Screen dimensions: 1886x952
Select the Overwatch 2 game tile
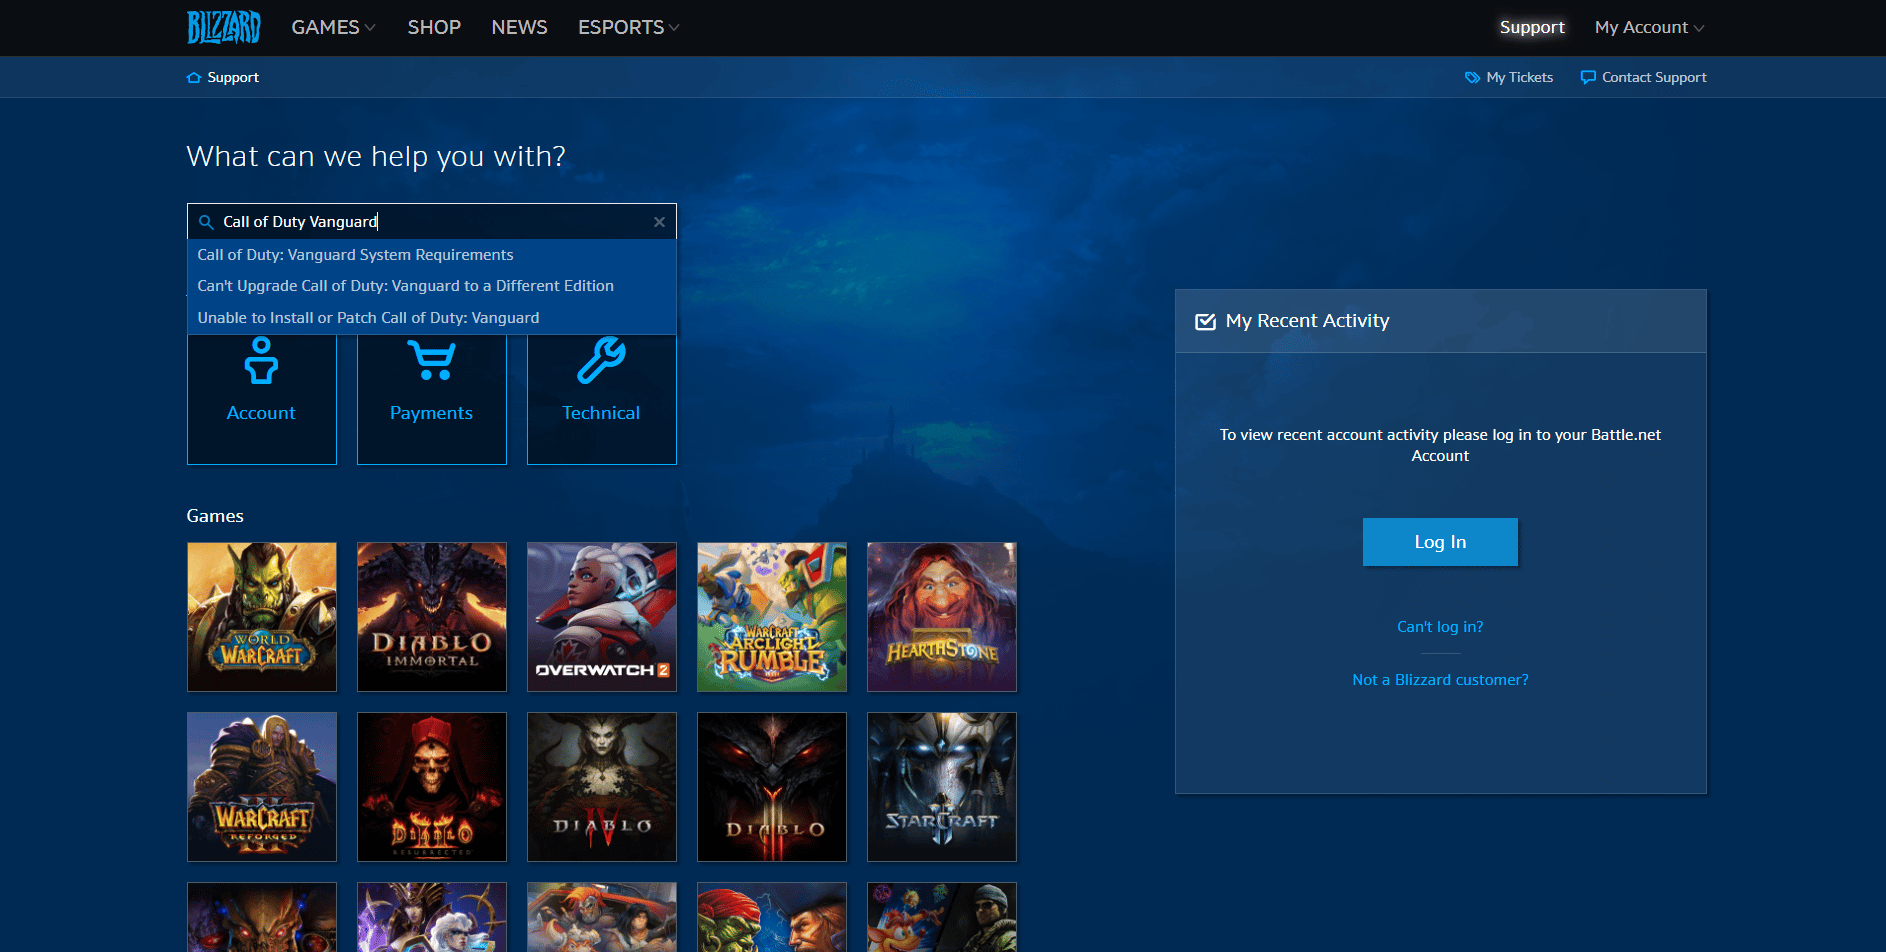tap(602, 617)
